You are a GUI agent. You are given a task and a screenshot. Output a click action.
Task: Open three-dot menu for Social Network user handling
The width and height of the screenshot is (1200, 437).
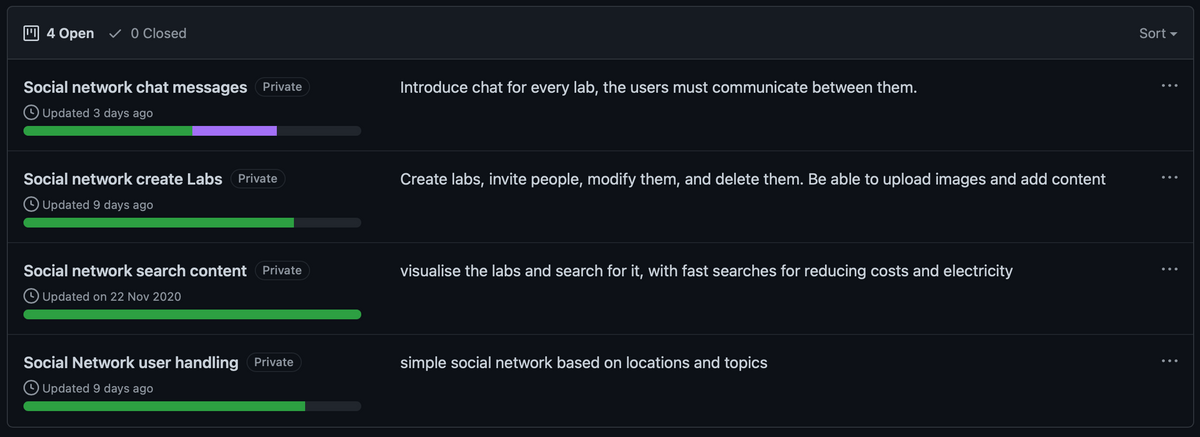pos(1169,361)
